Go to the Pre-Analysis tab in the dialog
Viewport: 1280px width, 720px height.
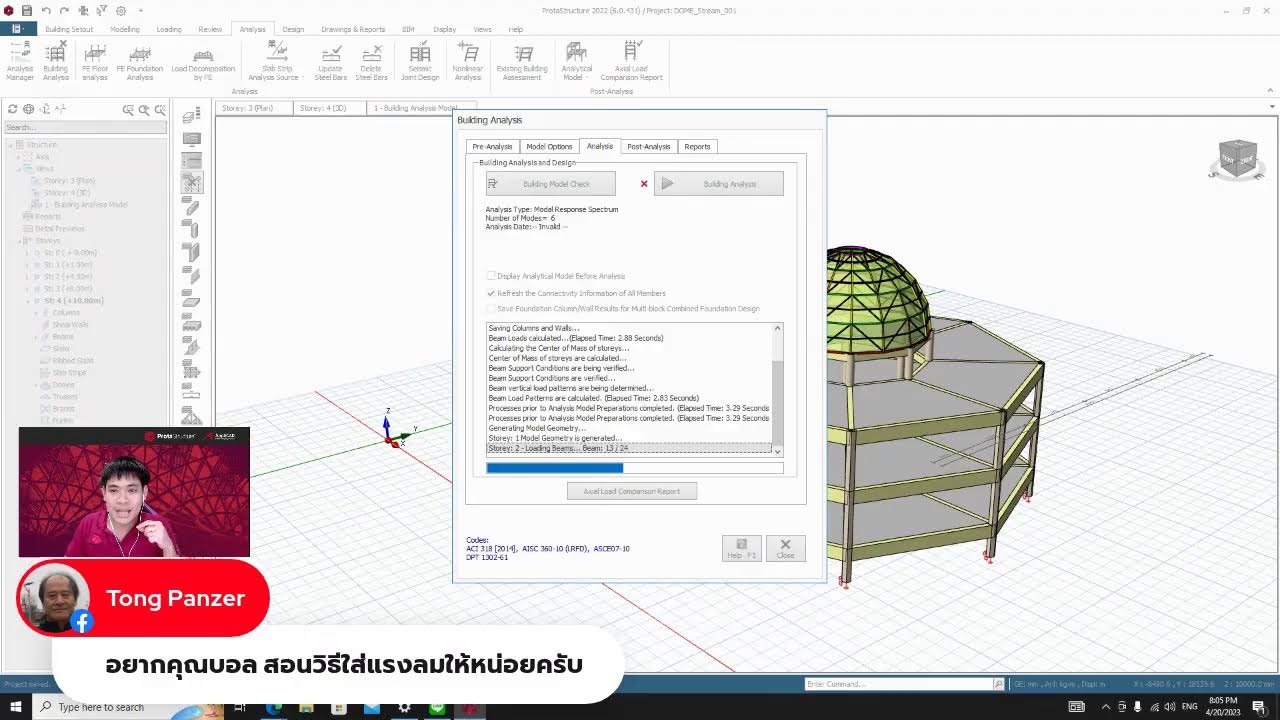492,147
